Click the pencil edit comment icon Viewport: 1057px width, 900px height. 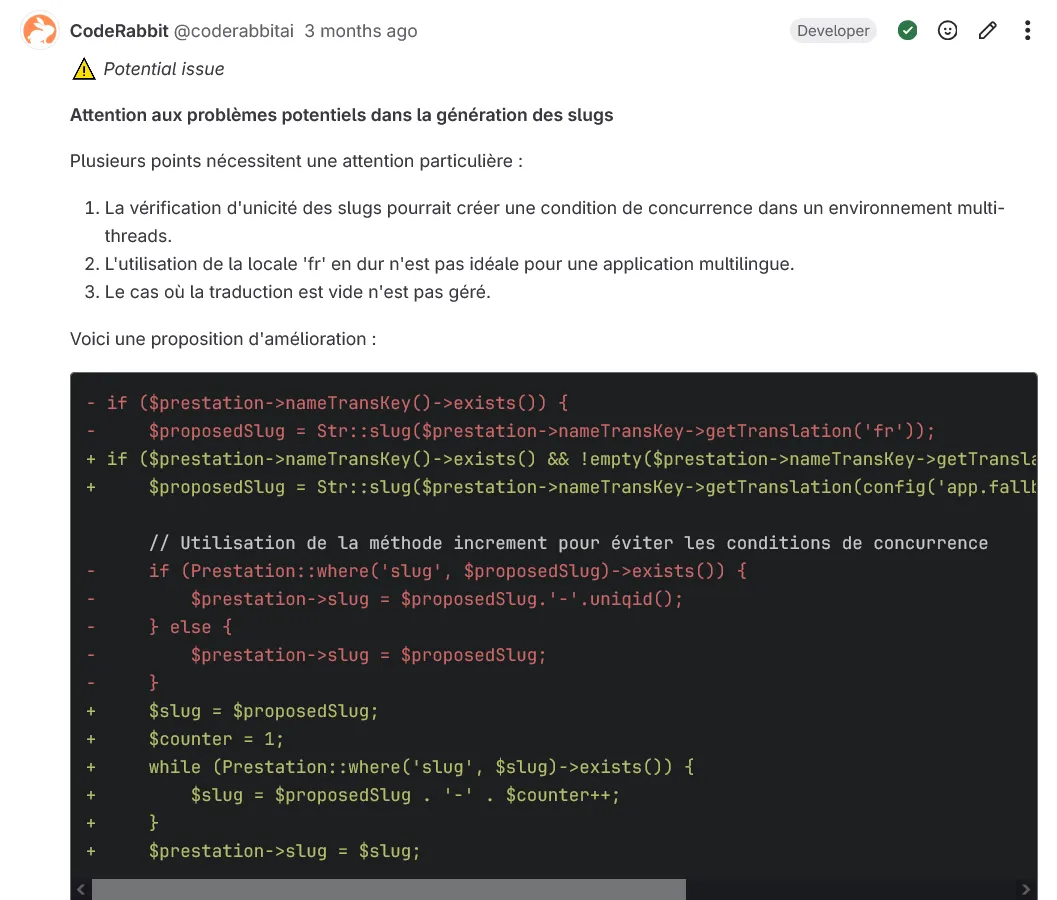click(987, 31)
